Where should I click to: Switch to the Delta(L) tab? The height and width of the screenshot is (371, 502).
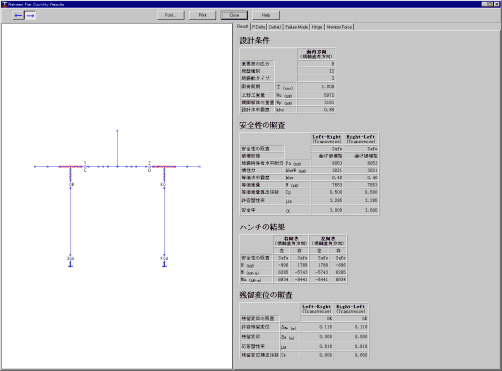[x=275, y=27]
